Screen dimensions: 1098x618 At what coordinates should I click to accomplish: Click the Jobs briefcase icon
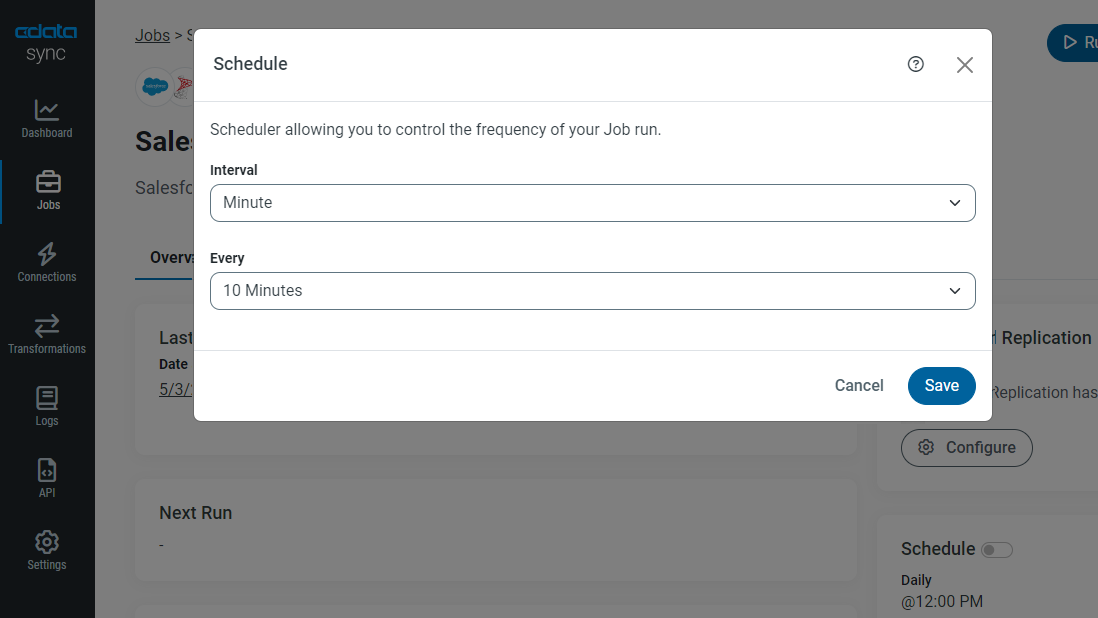click(47, 182)
